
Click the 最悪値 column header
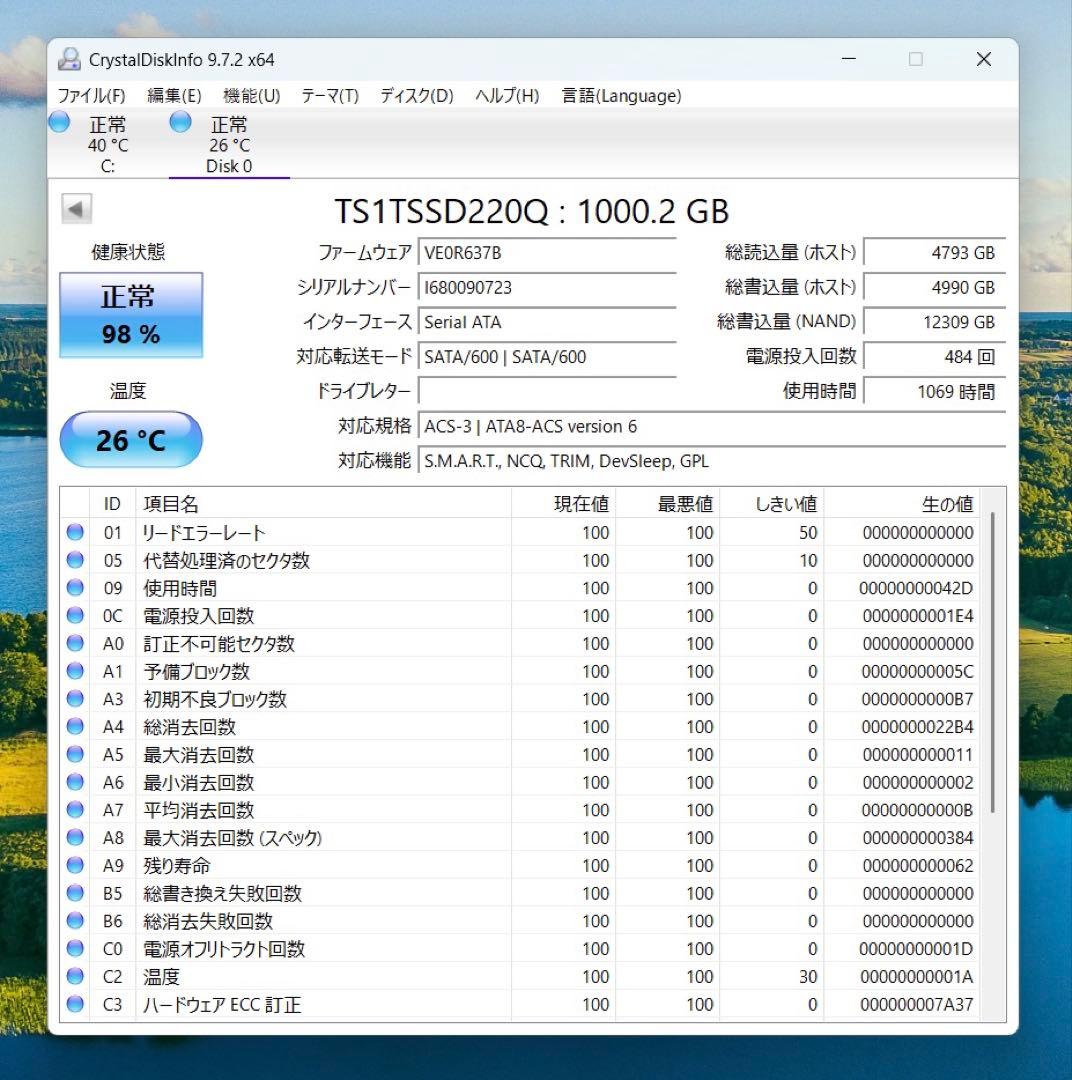668,503
